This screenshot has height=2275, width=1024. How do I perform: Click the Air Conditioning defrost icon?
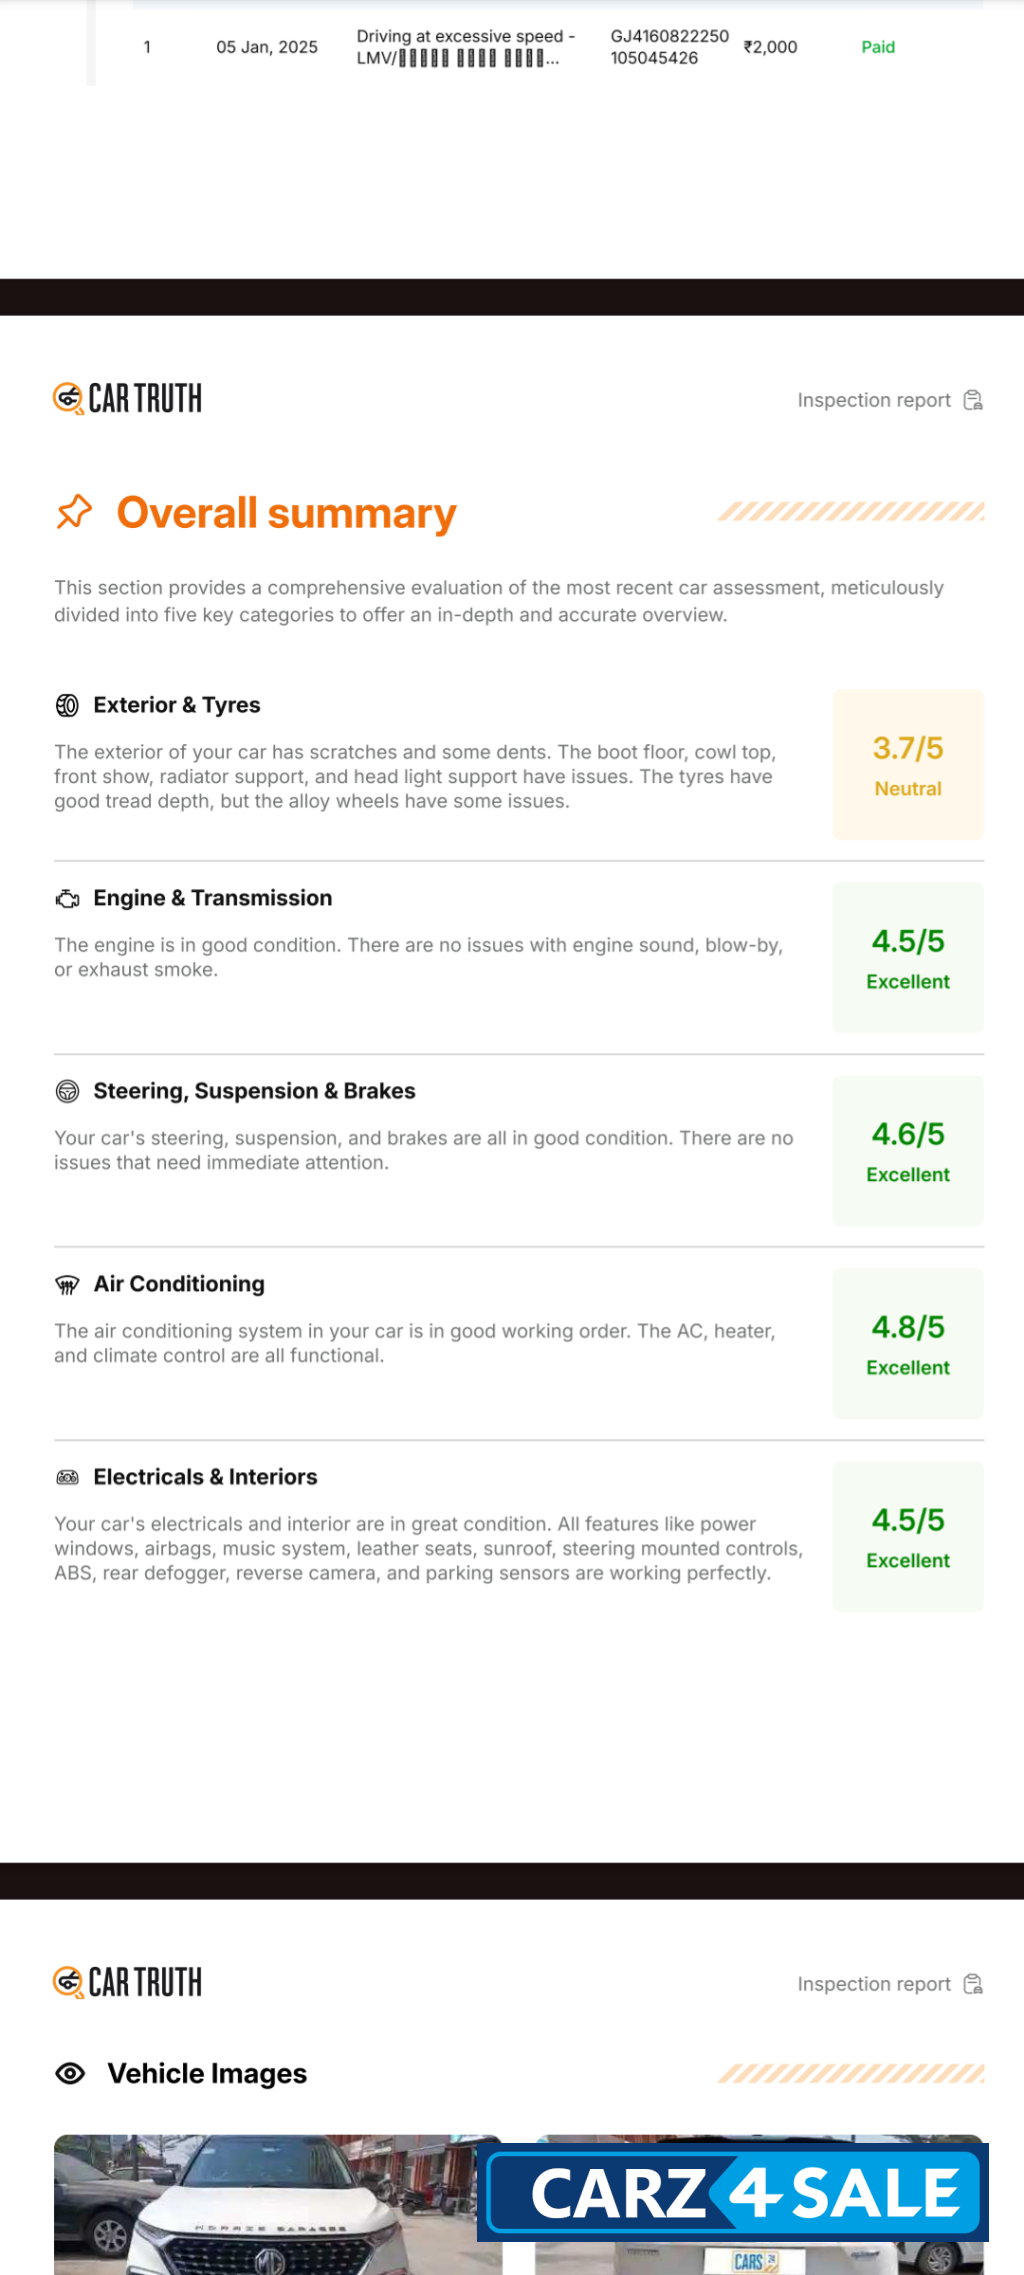tap(67, 1285)
